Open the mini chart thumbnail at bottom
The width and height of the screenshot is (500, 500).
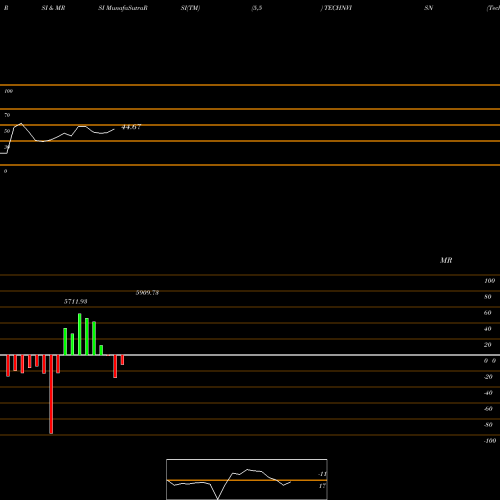(x=247, y=479)
